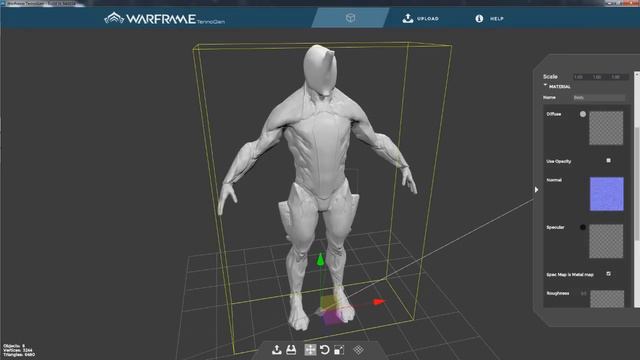
Task: Select the Scale tool in bottom toolbar
Action: [339, 350]
